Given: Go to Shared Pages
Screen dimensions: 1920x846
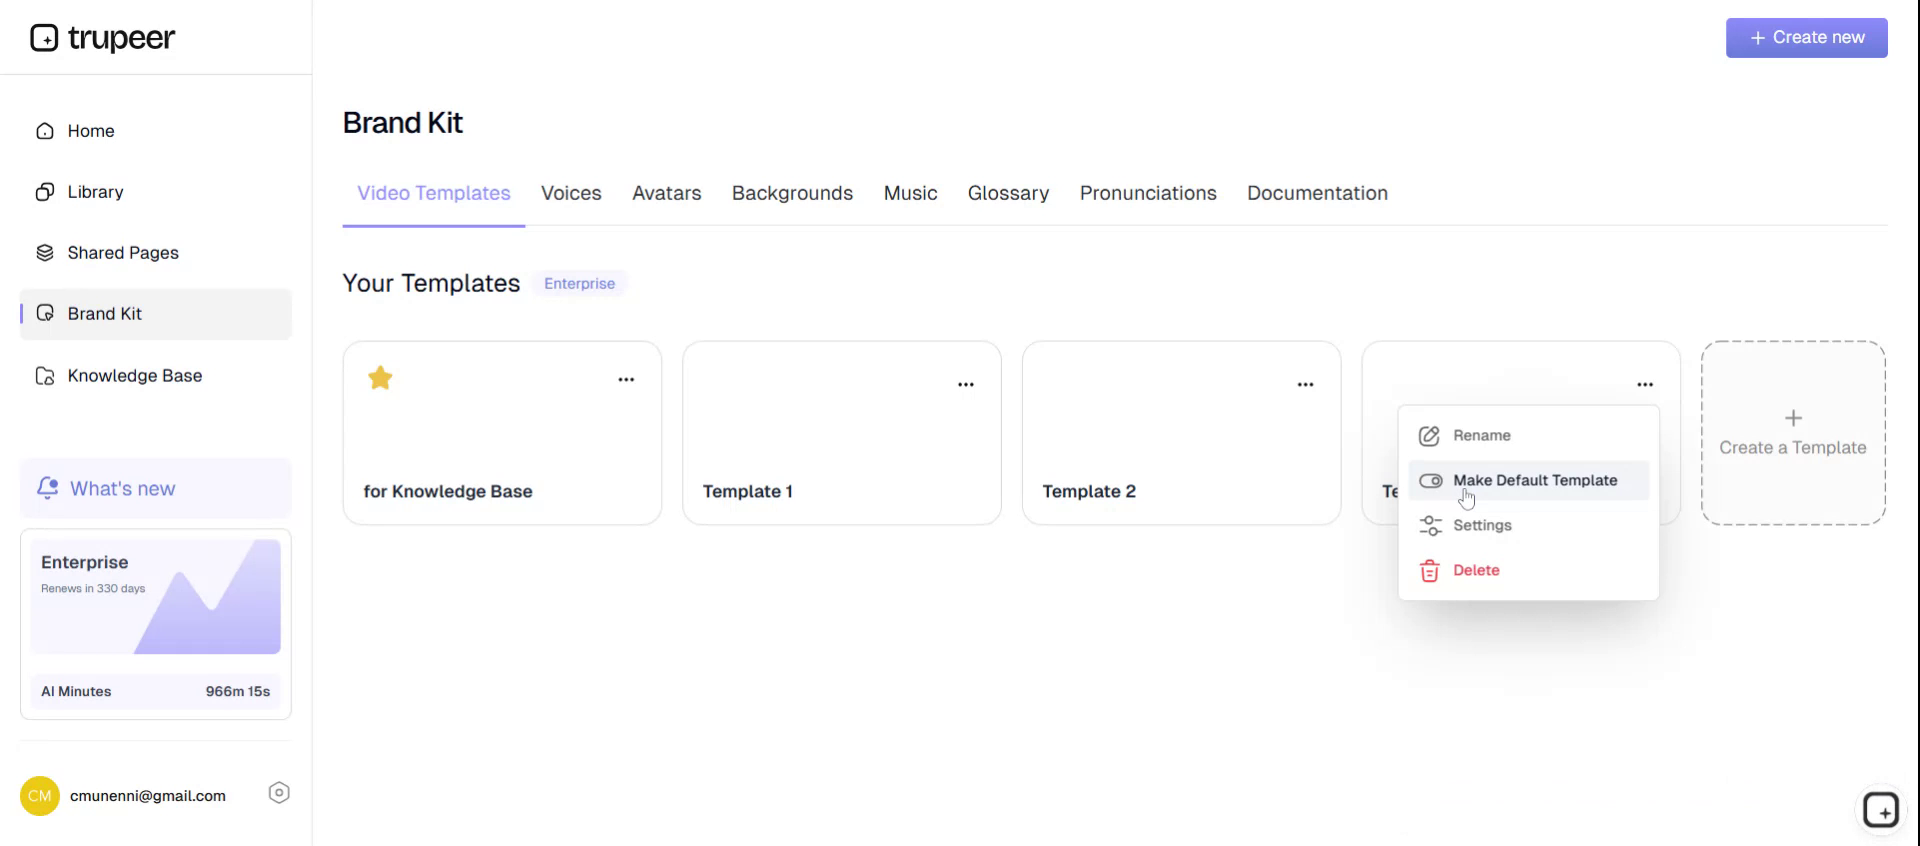Looking at the screenshot, I should (155, 253).
